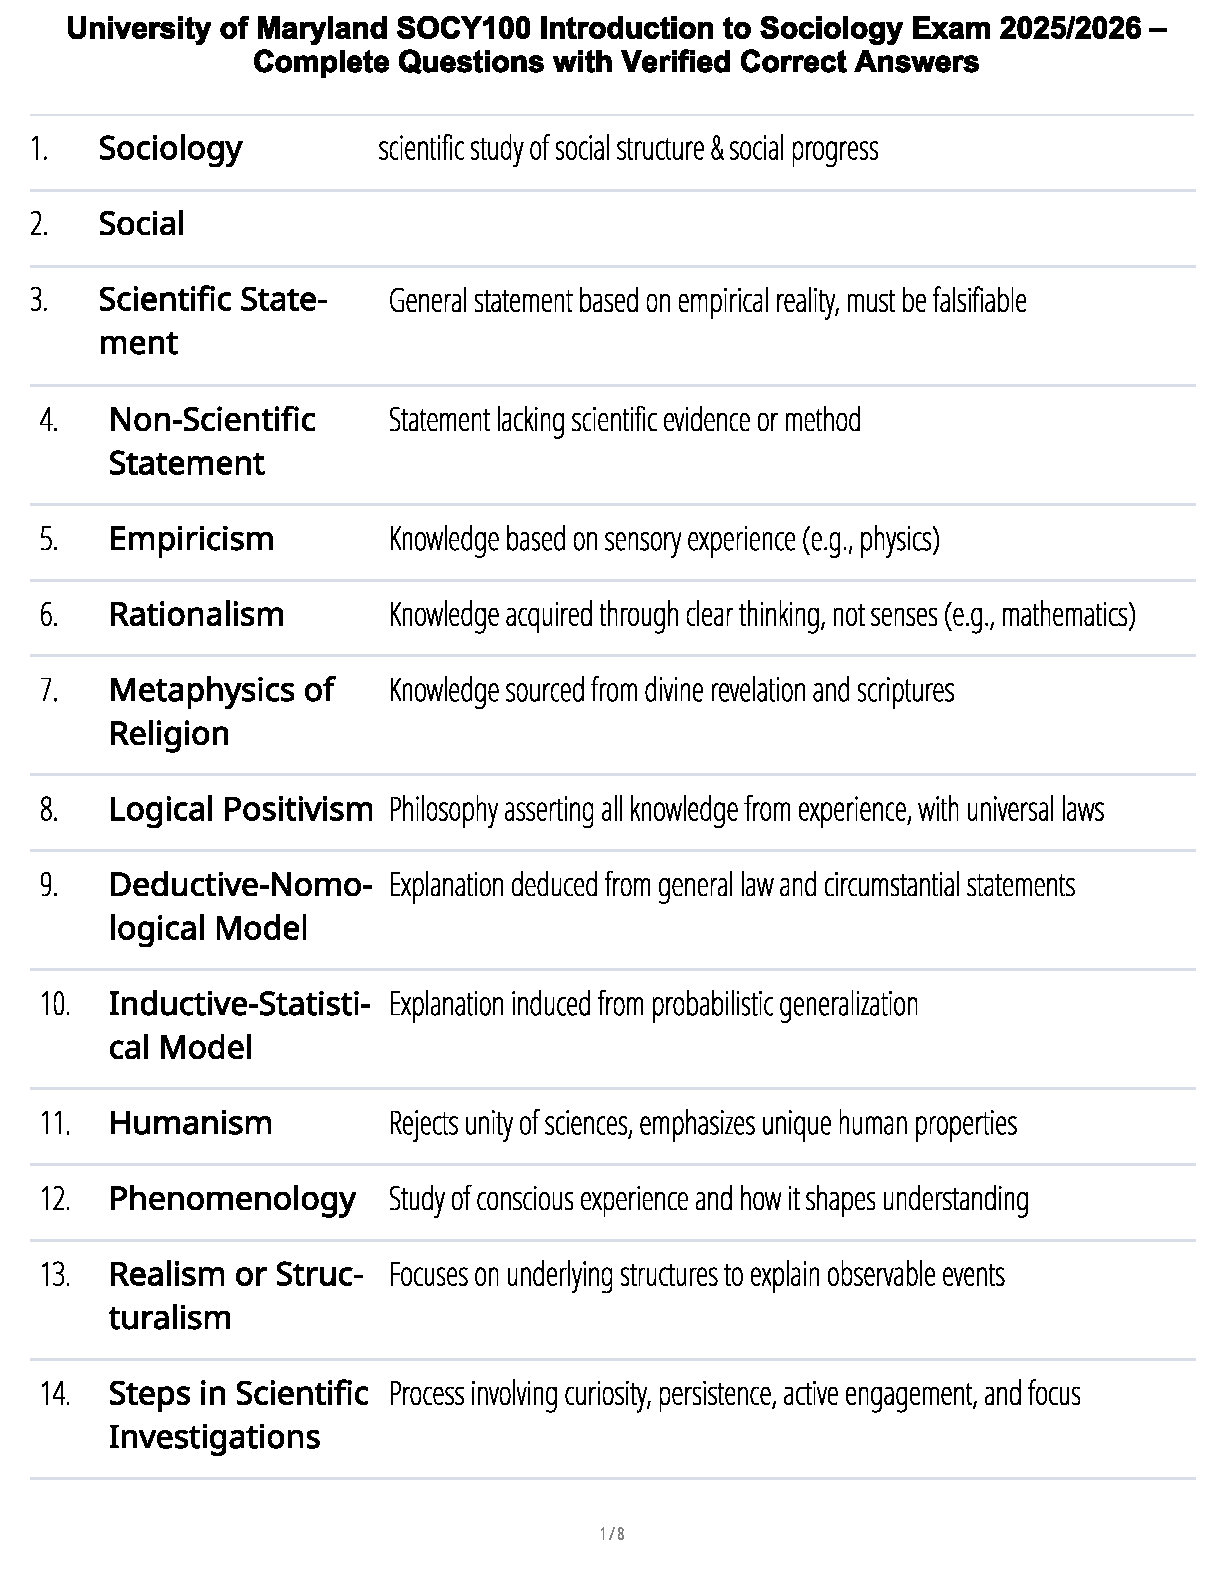Click the definition mentioning divine revelation
This screenshot has width=1224, height=1584.
671,691
